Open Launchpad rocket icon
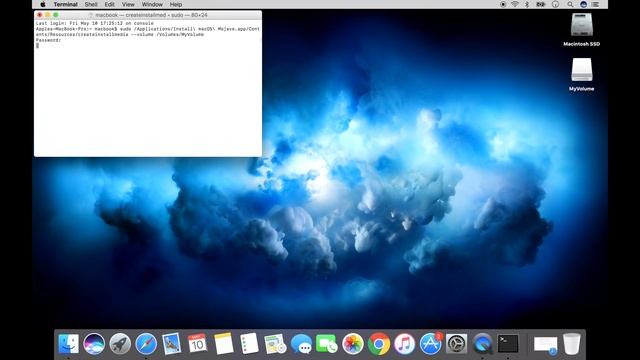The height and width of the screenshot is (360, 640). 120,344
